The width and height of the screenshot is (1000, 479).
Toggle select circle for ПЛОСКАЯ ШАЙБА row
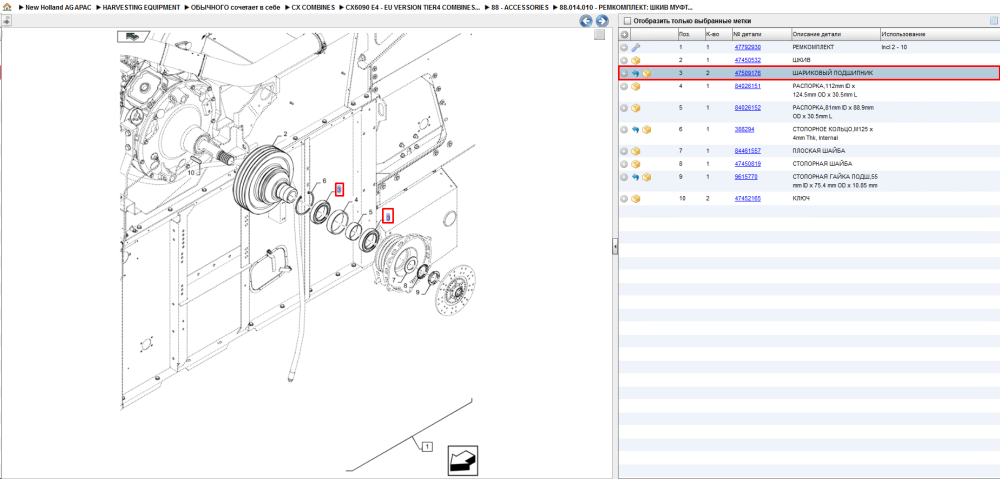click(625, 151)
